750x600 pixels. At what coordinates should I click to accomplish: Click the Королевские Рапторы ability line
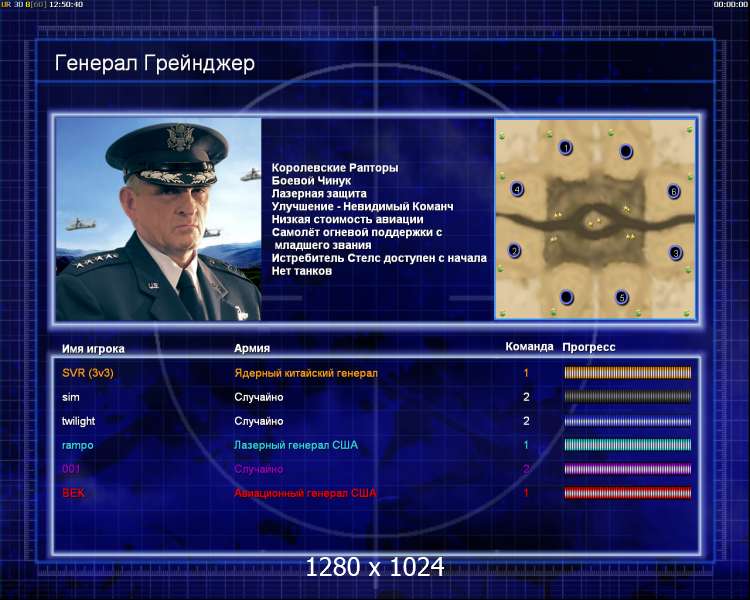point(335,168)
